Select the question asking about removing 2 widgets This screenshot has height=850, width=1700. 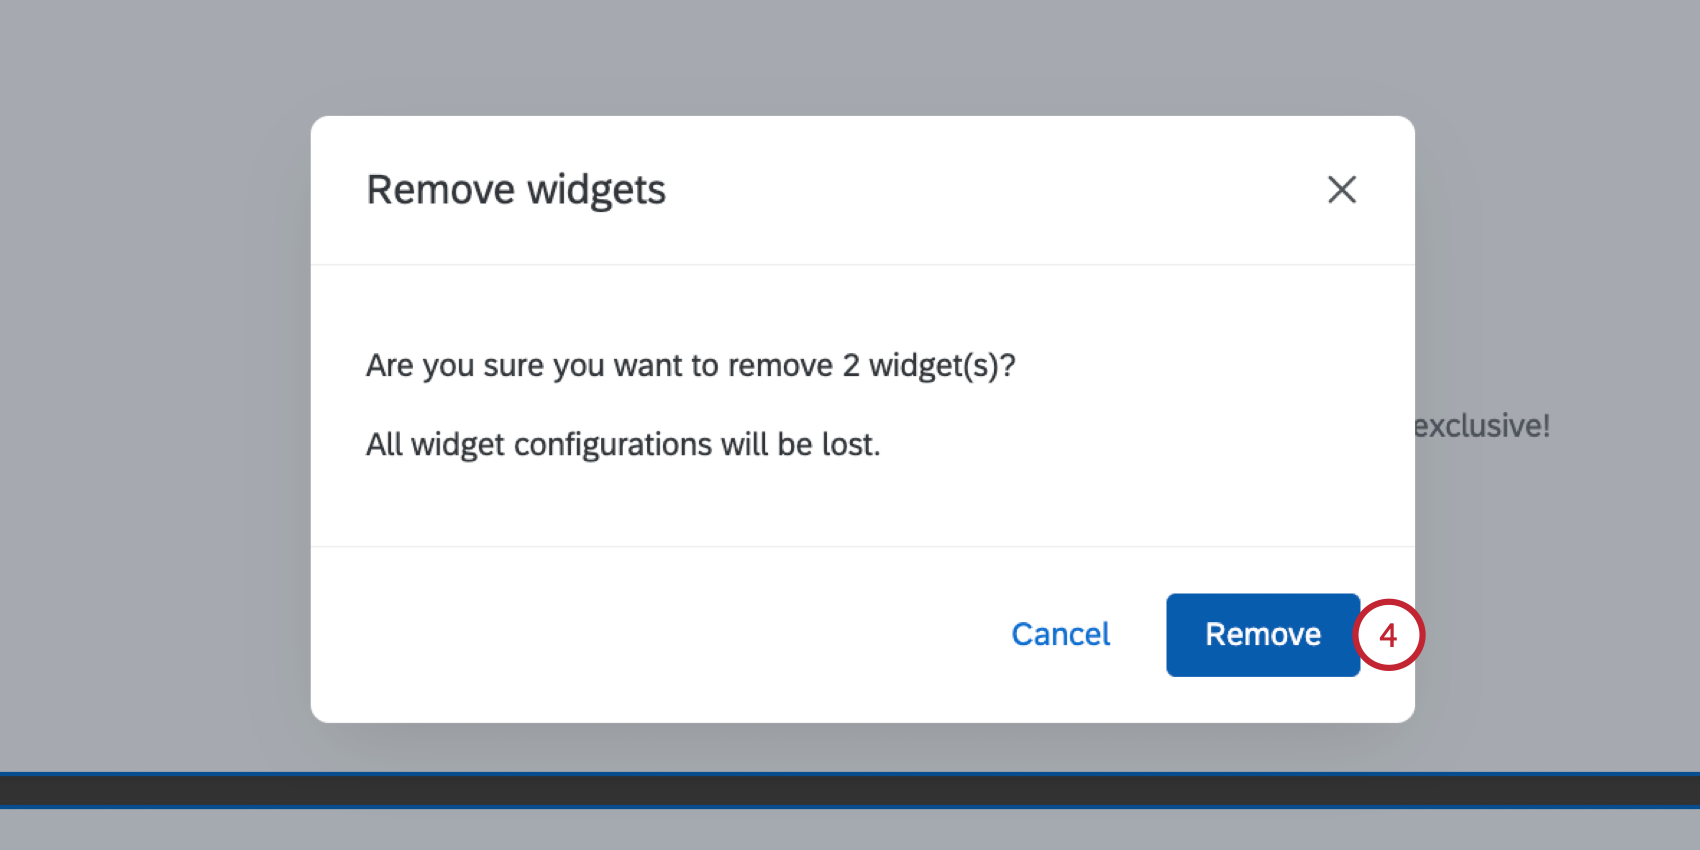[690, 365]
